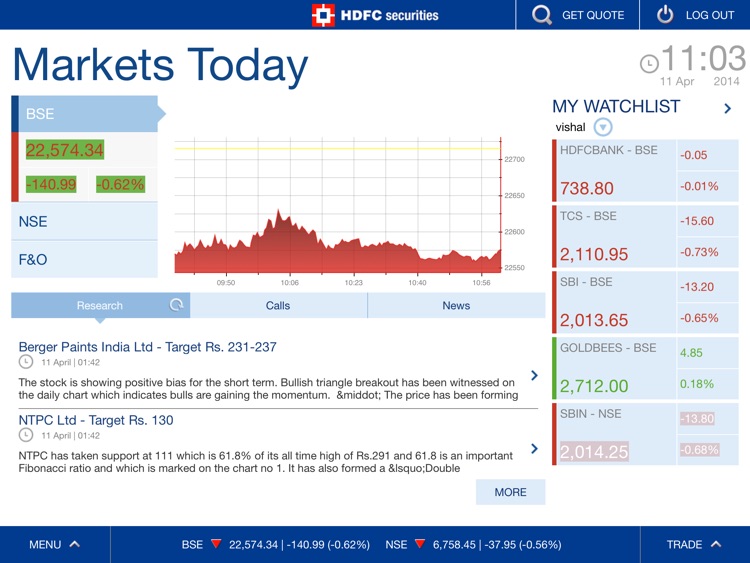Open NTPC Ltd research via chevron
750x563 pixels.
tap(534, 449)
